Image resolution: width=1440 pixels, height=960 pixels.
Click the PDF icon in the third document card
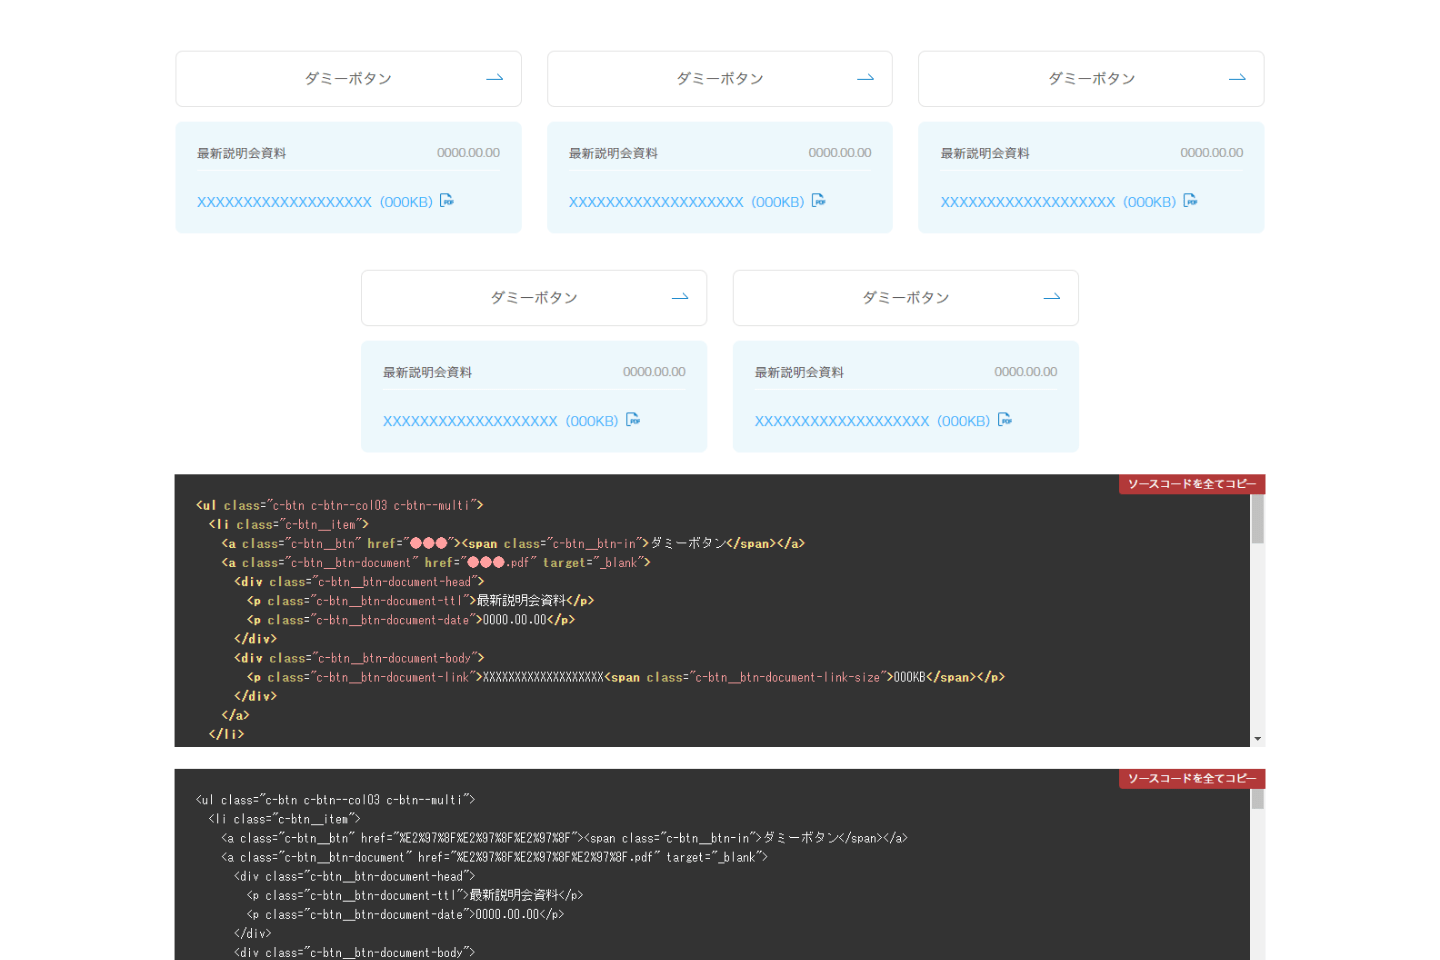tap(1190, 200)
